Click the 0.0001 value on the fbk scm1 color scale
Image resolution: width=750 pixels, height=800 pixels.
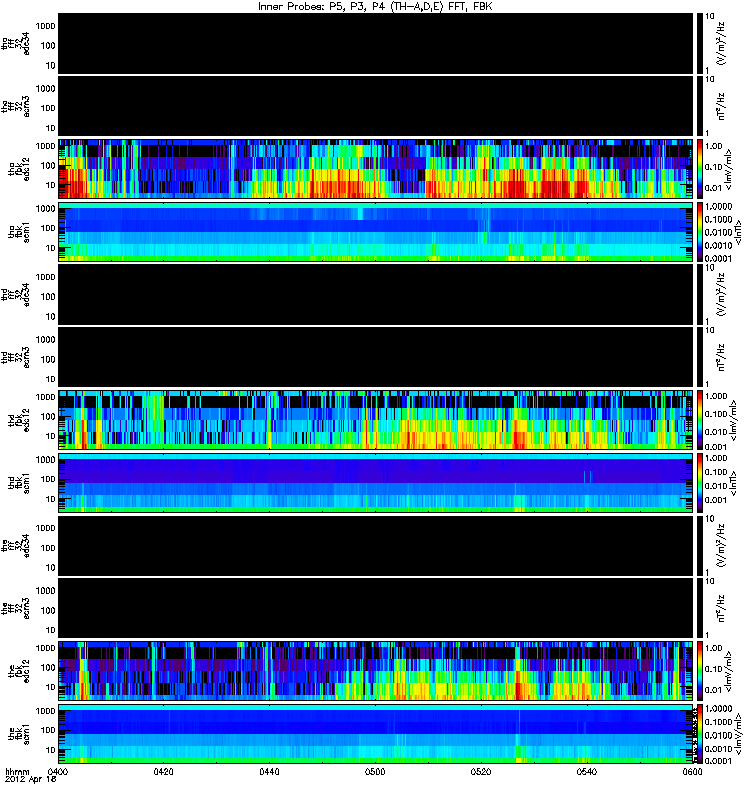(718, 761)
